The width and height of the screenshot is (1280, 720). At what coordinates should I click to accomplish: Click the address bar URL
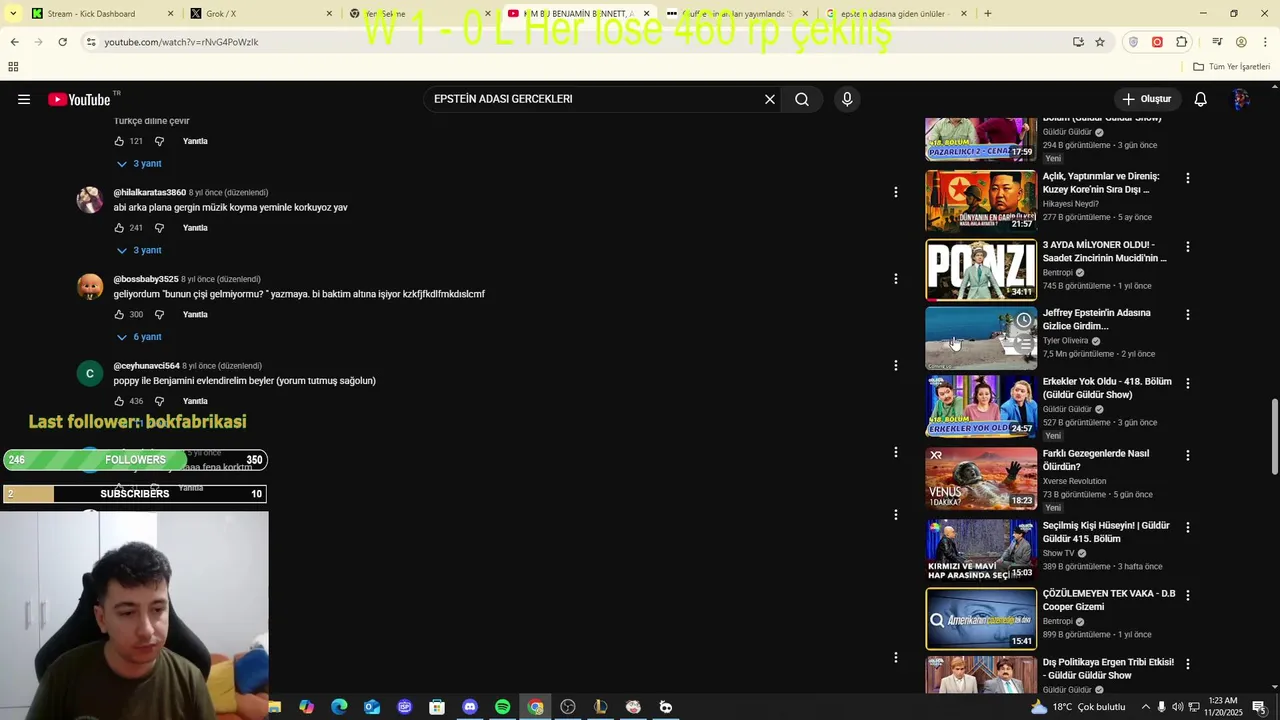181,42
